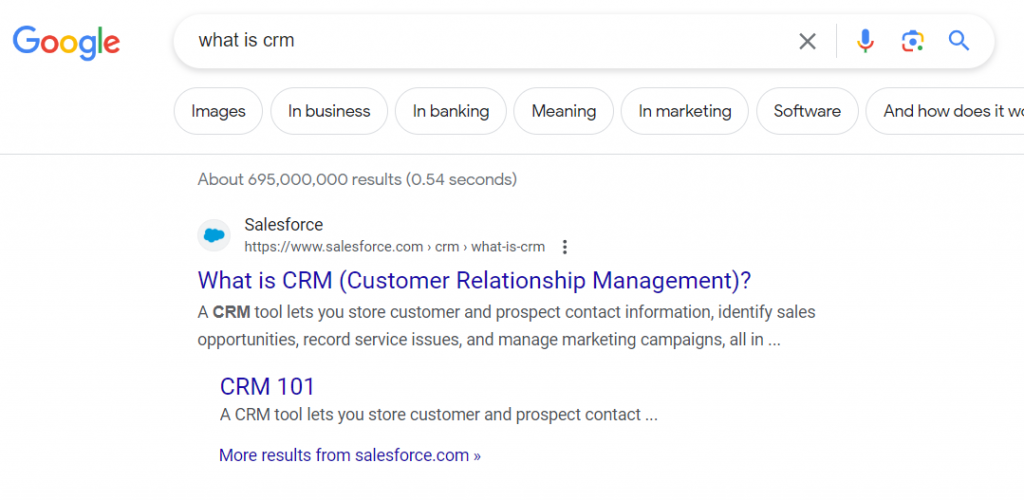Start voice search with the microphone icon
This screenshot has height=500, width=1024.
pos(865,41)
